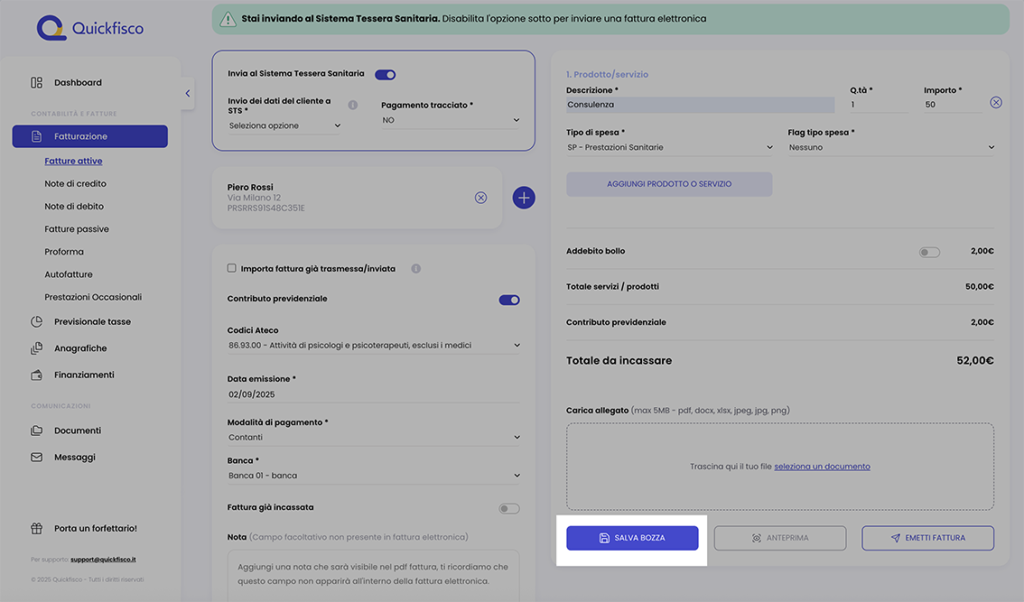Open Previsionale tasse from sidebar
Viewport: 1024px width, 602px height.
point(92,322)
